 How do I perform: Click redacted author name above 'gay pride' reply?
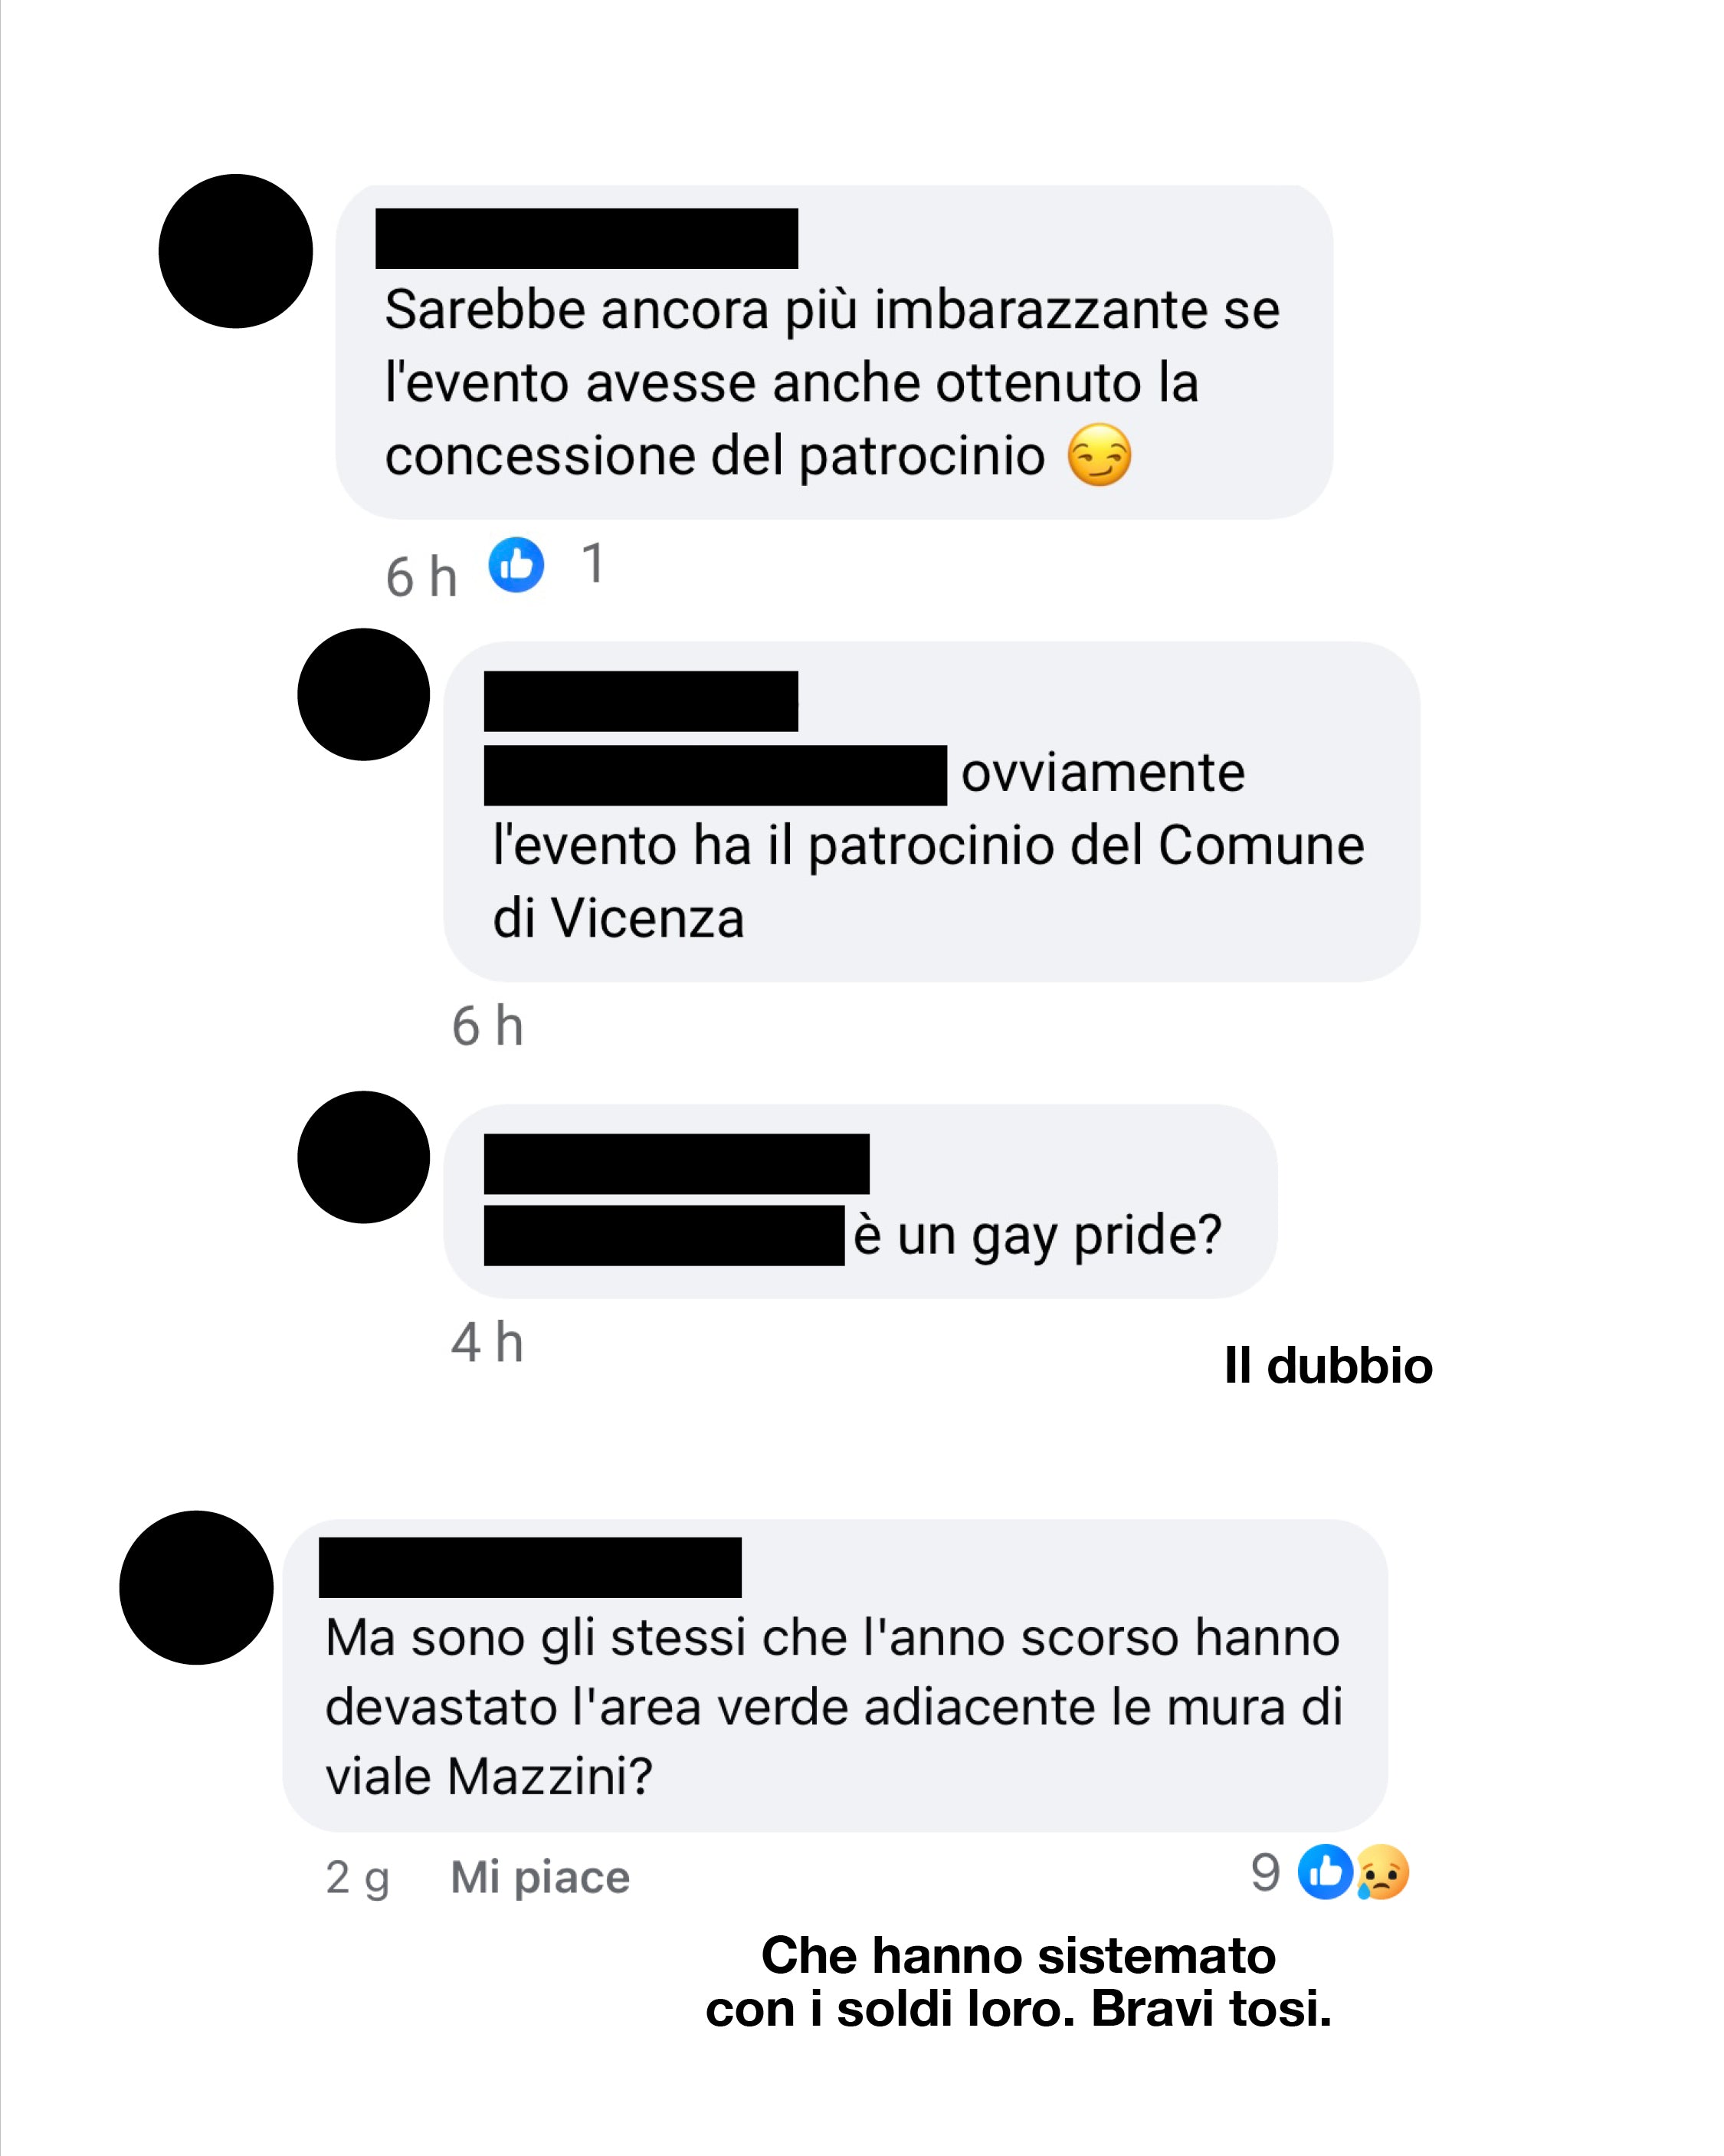tap(677, 1164)
